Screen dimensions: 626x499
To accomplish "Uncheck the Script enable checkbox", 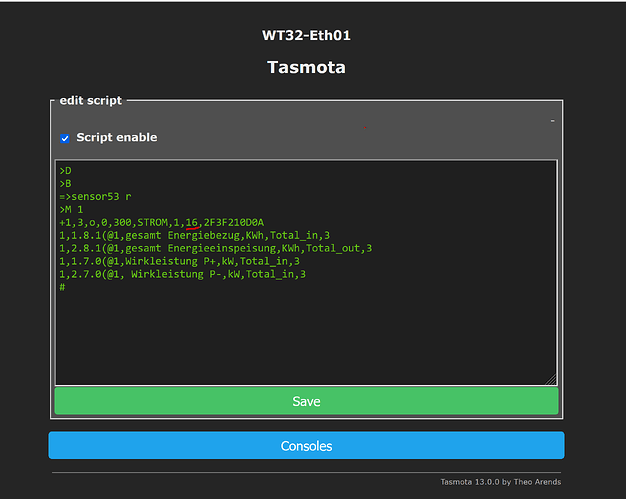I will 65,139.
